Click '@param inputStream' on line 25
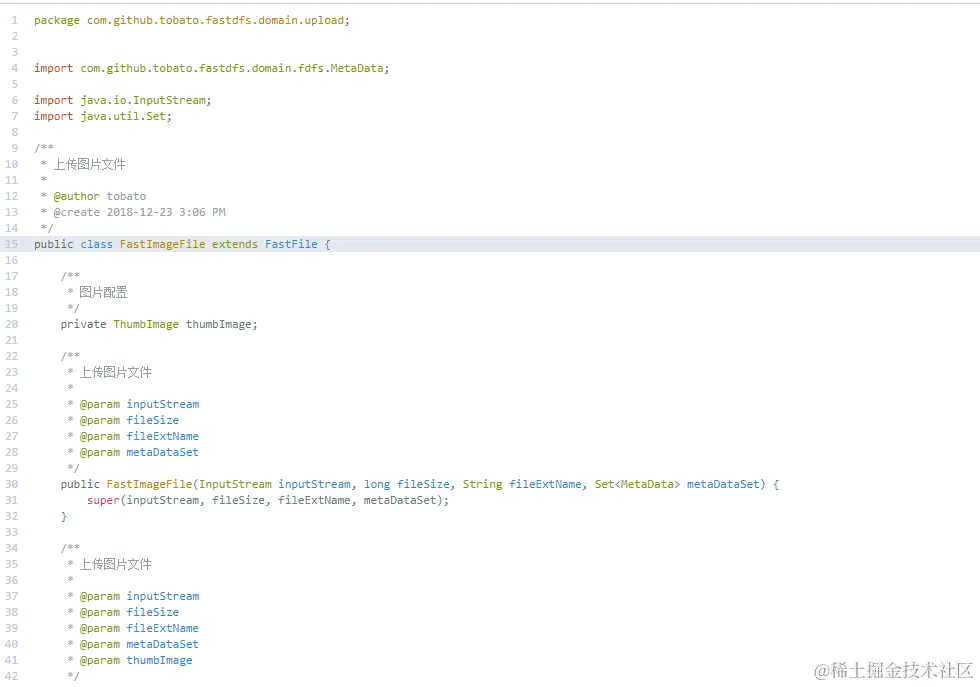This screenshot has width=980, height=687. 139,404
